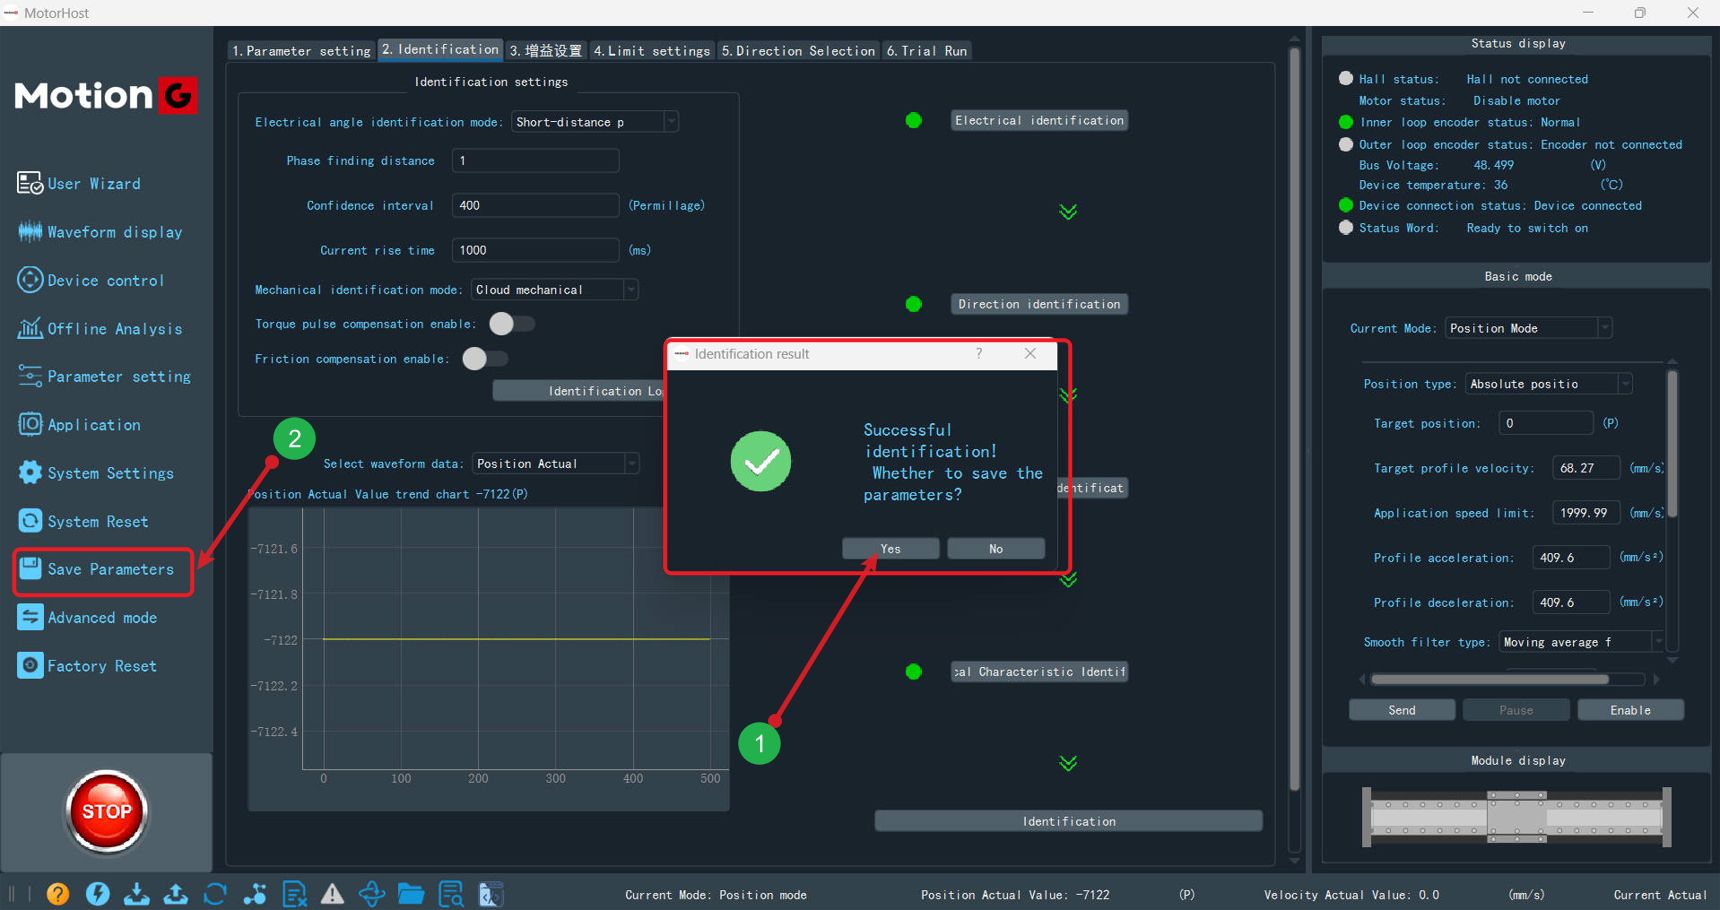The width and height of the screenshot is (1720, 910).
Task: Click the lightning bolt toolbar icon
Action: [97, 894]
